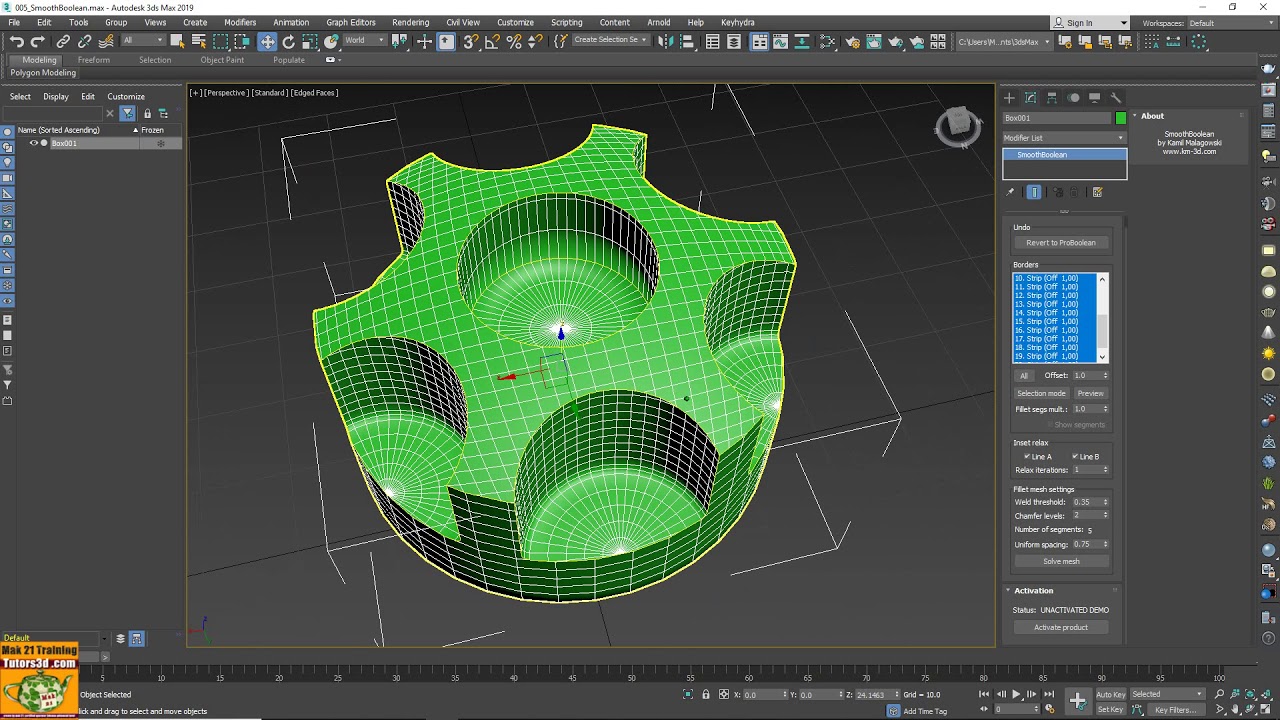Screen dimensions: 1280x720
Task: Select the Rotate tool in the toolbar
Action: (288, 42)
